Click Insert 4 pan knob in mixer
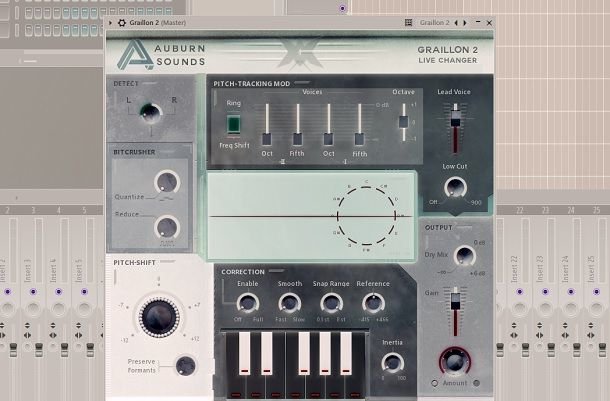This screenshot has width=610, height=401. [58, 309]
